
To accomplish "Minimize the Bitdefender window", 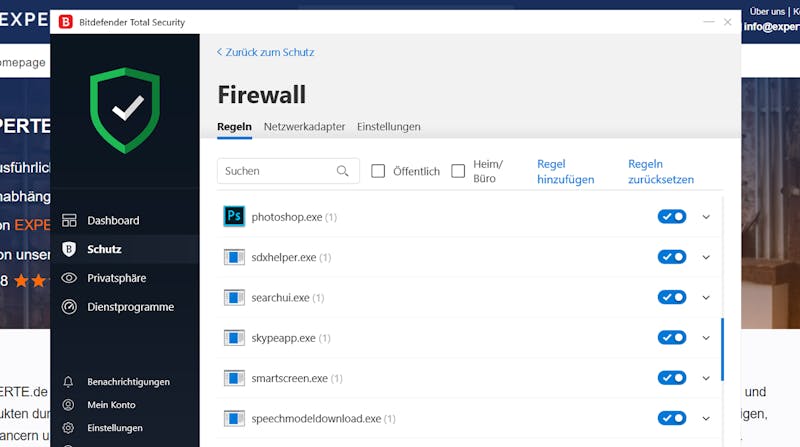I will pyautogui.click(x=709, y=22).
